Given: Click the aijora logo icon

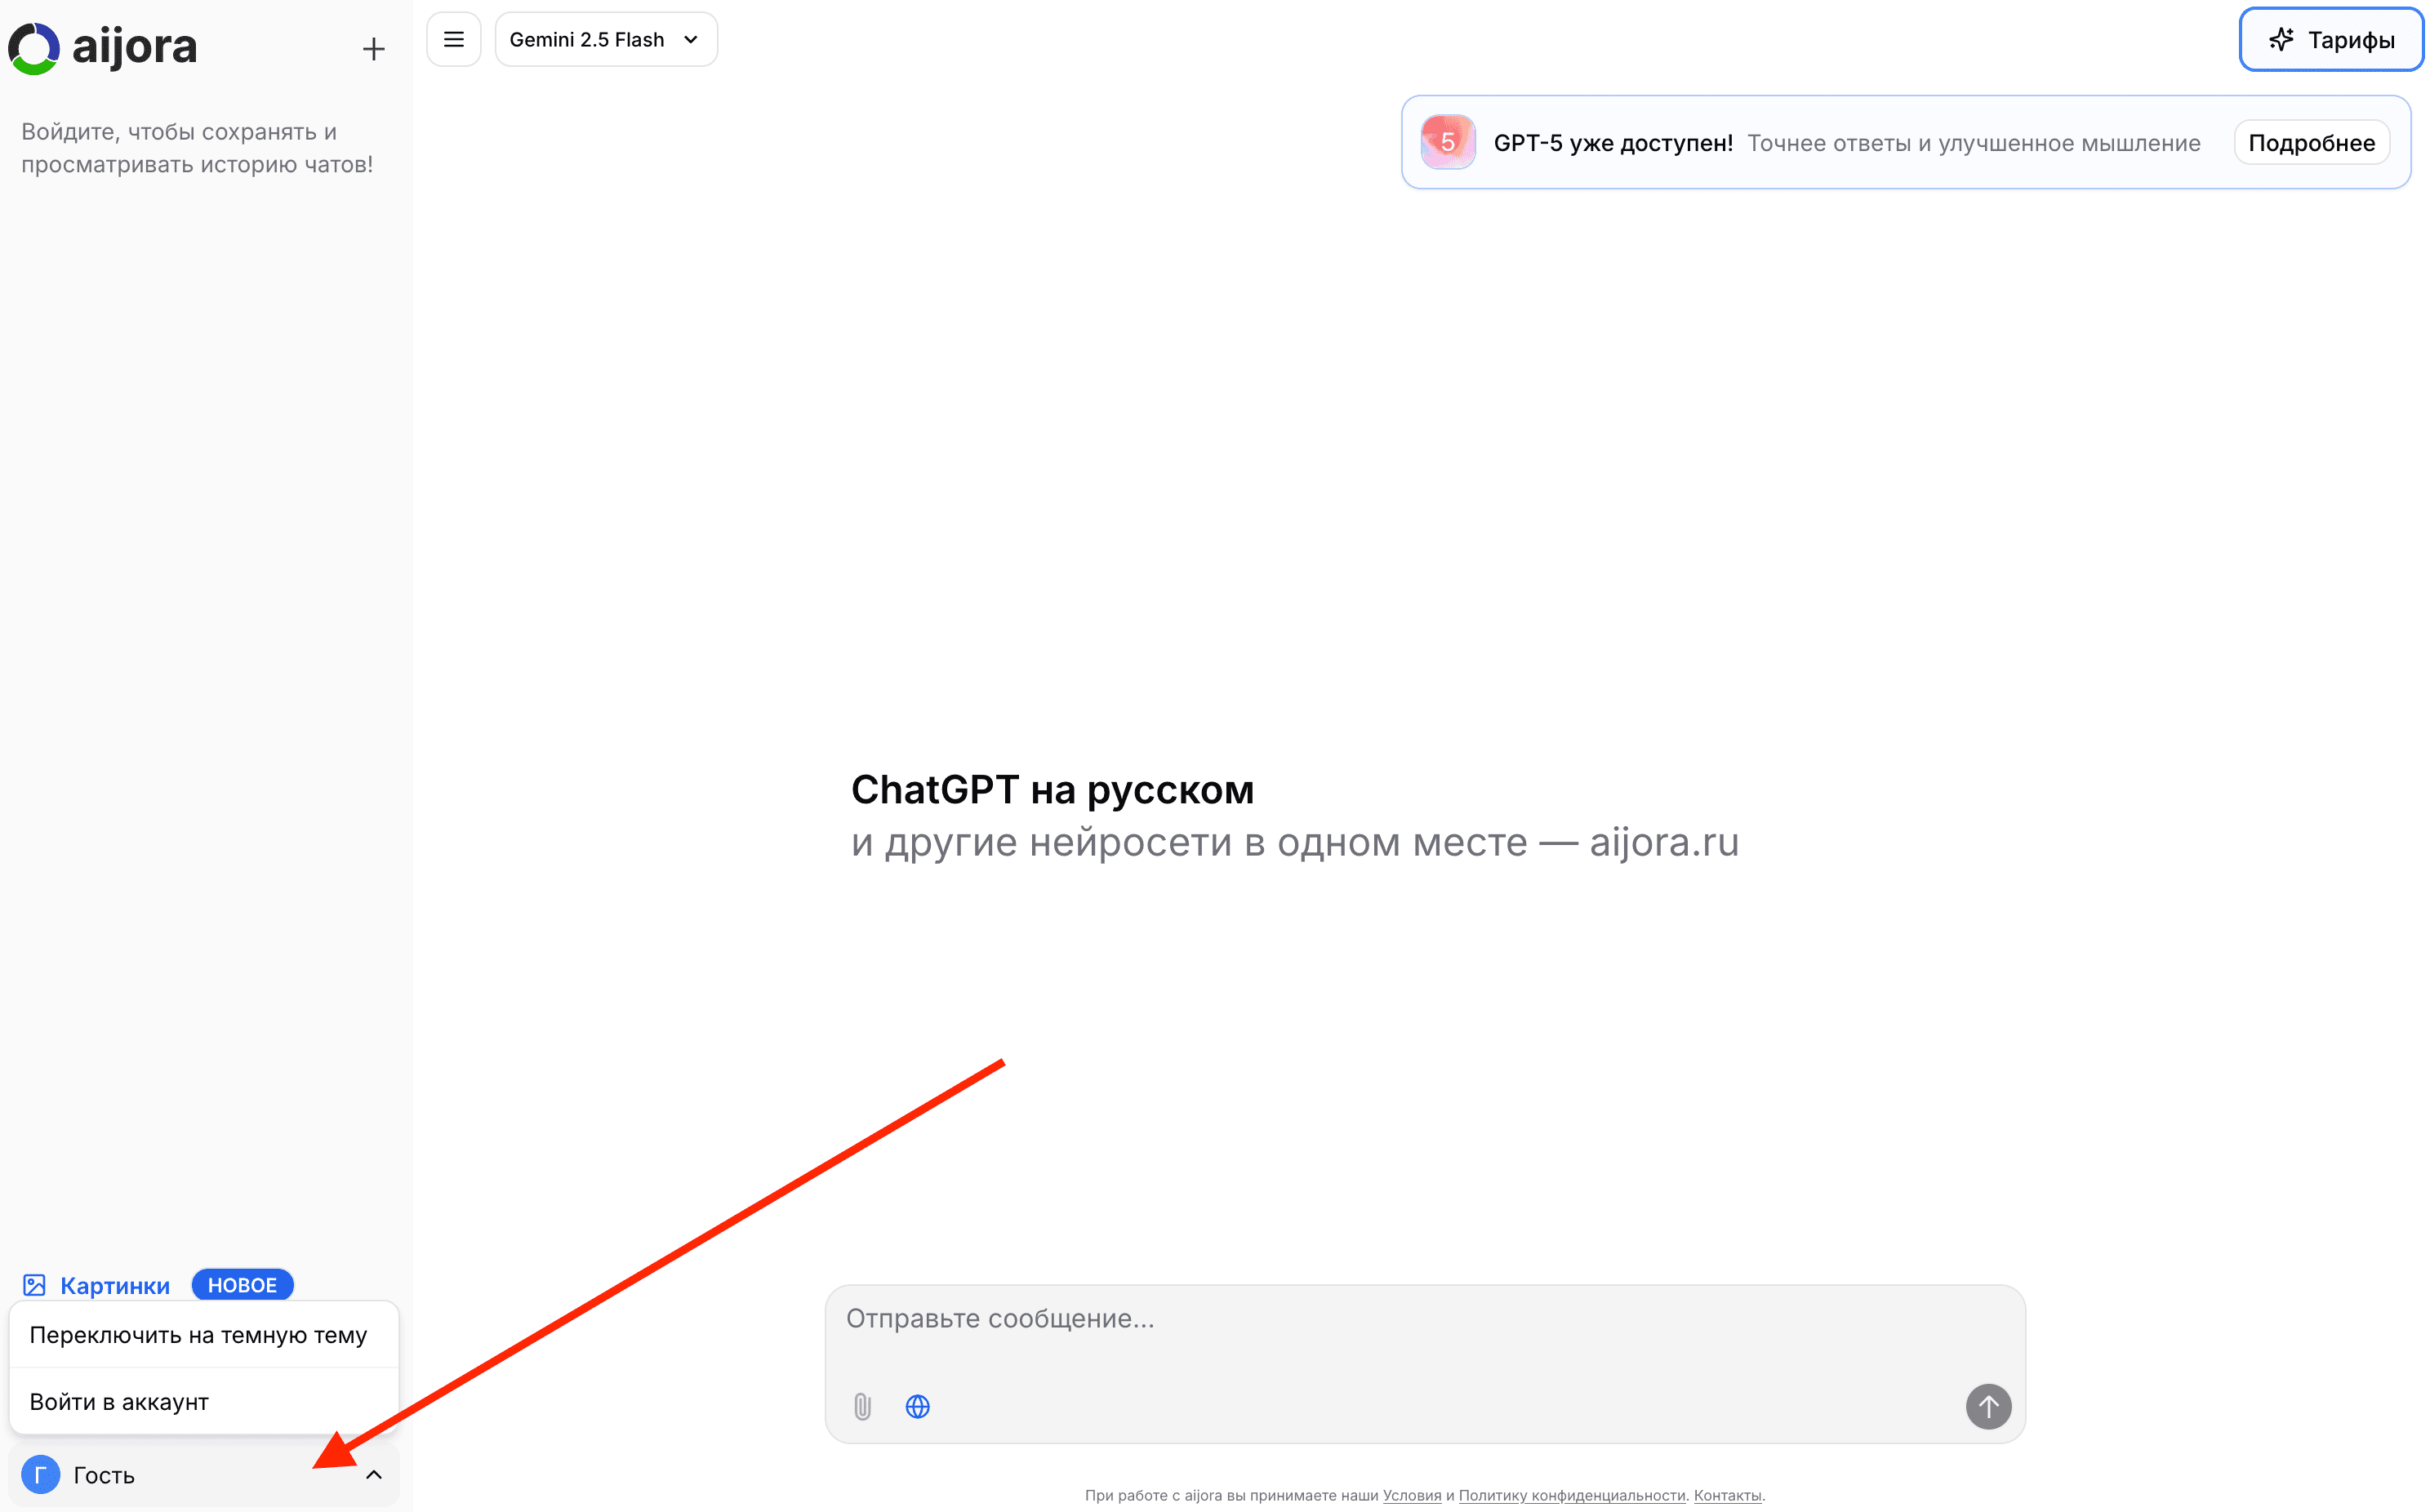Looking at the screenshot, I should [x=34, y=48].
